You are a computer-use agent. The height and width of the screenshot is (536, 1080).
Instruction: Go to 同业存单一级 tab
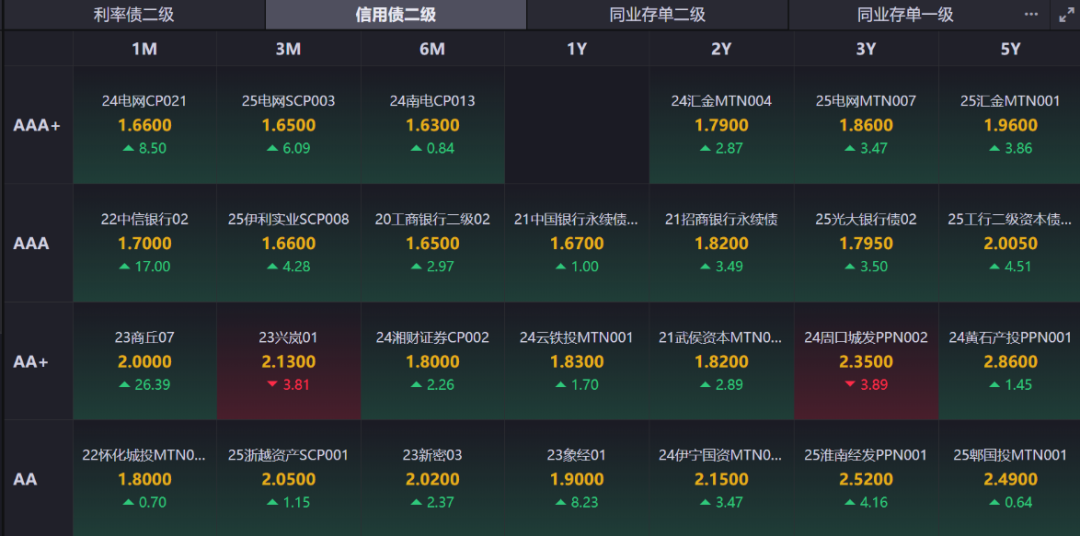905,14
